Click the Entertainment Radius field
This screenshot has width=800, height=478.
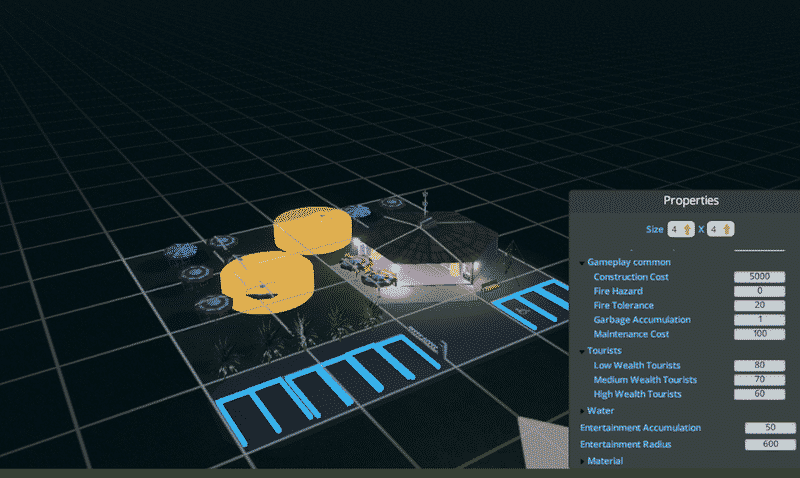(x=770, y=444)
